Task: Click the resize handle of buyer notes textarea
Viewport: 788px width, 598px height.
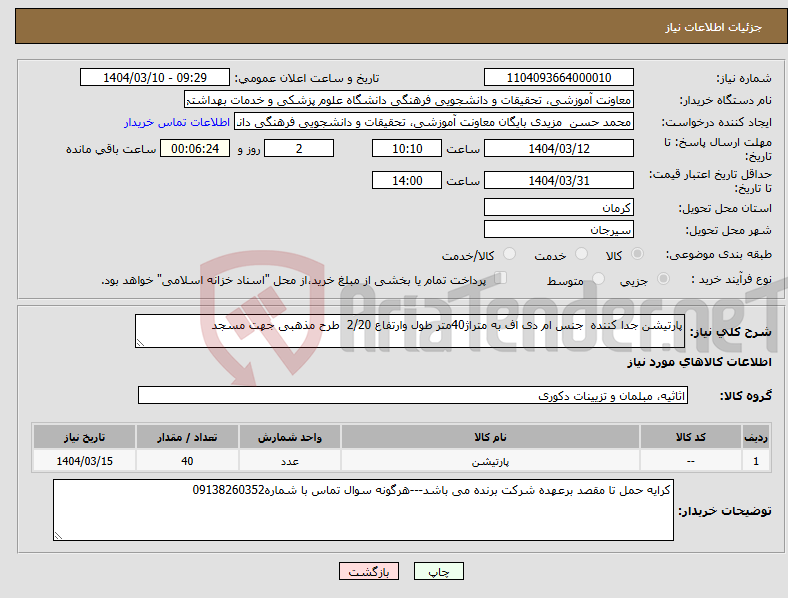Action: tap(58, 536)
